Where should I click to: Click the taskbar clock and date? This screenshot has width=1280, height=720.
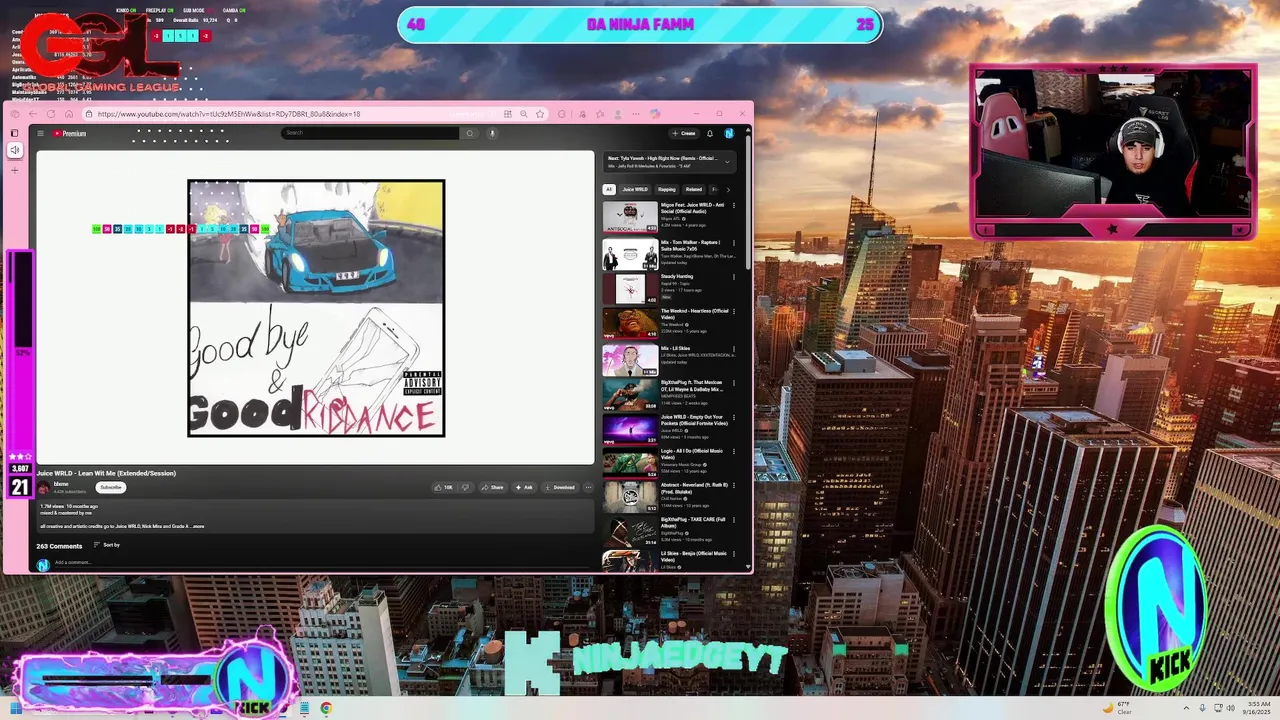1257,708
